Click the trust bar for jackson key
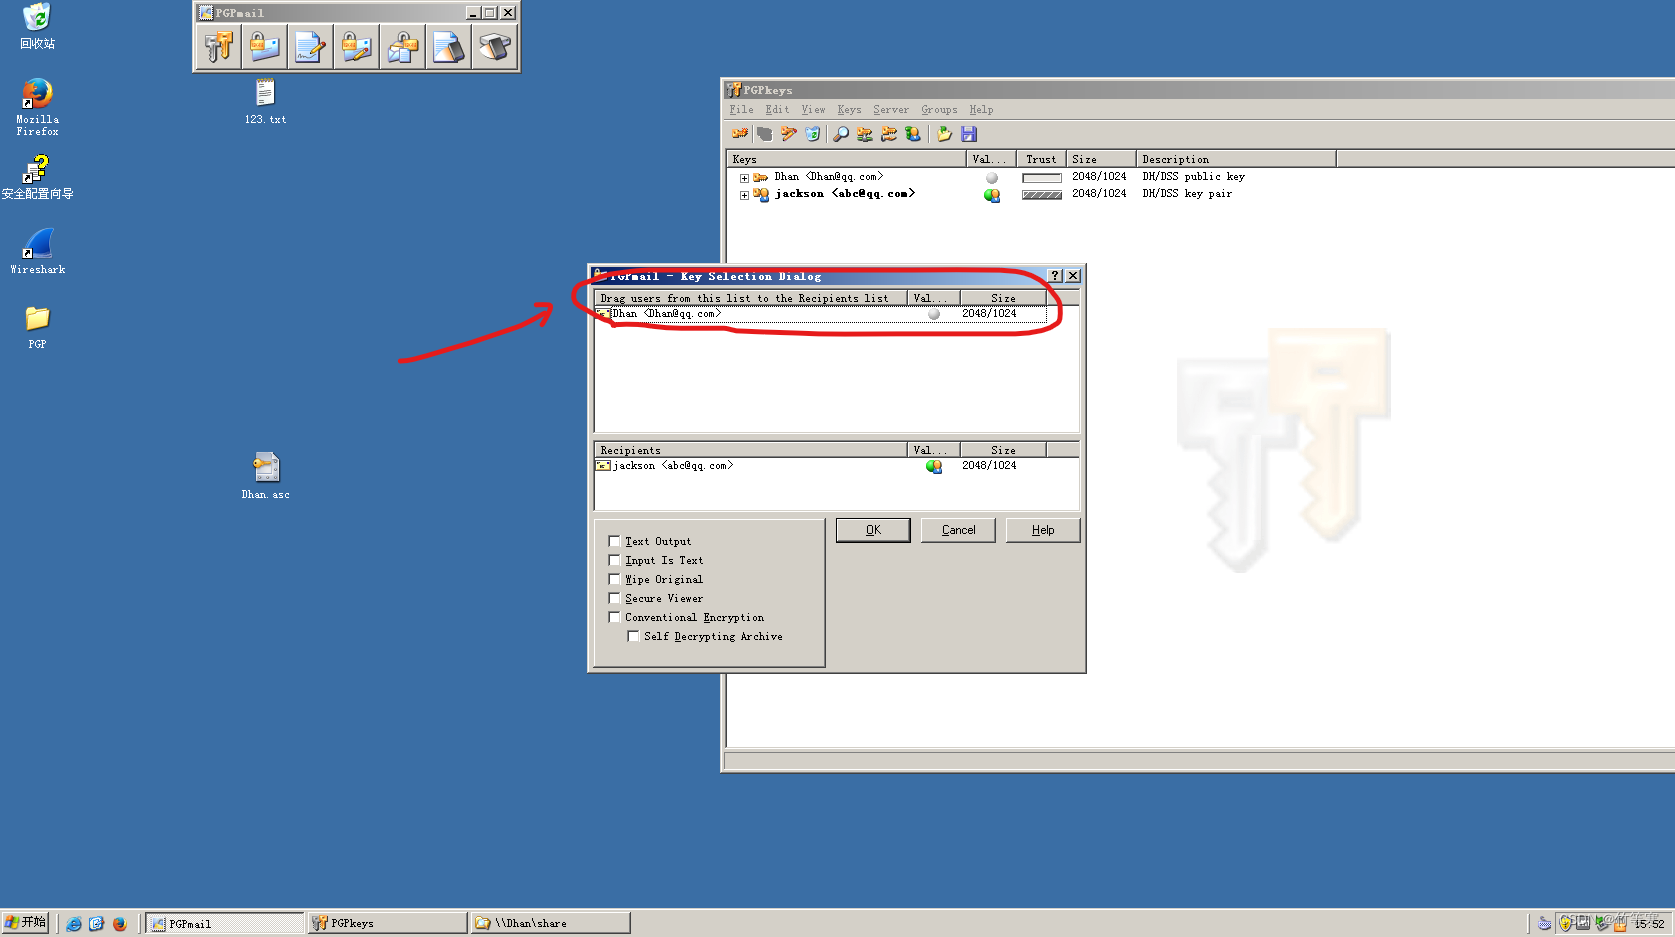This screenshot has height=937, width=1675. (x=1041, y=195)
